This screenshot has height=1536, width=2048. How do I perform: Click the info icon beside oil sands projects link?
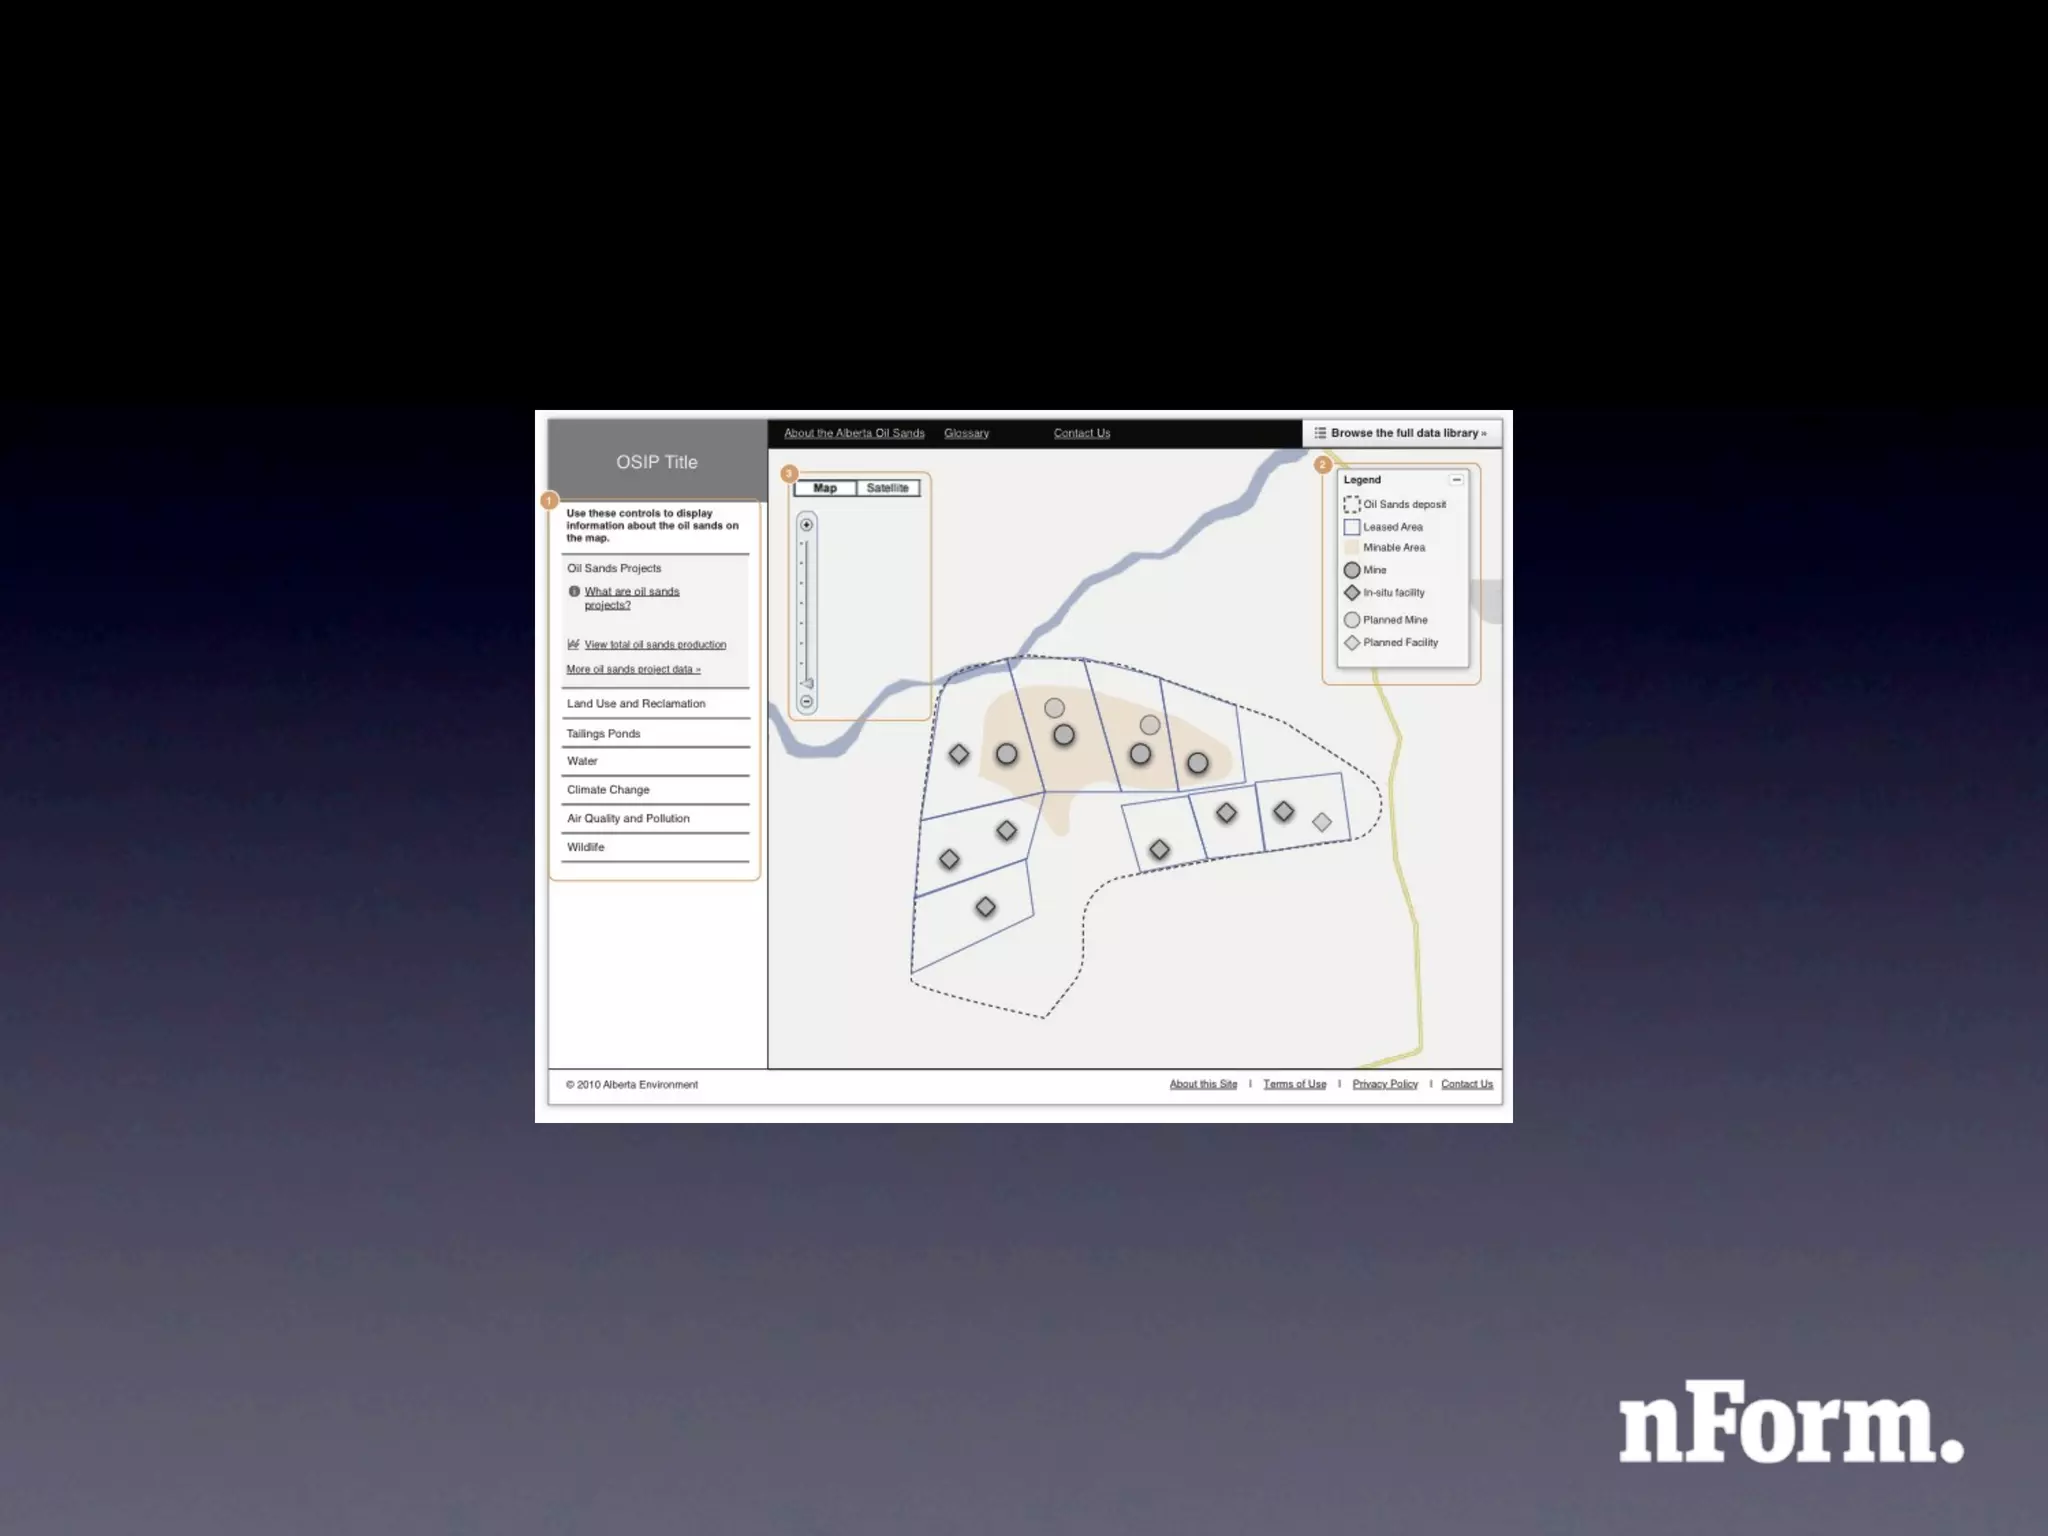pos(574,591)
